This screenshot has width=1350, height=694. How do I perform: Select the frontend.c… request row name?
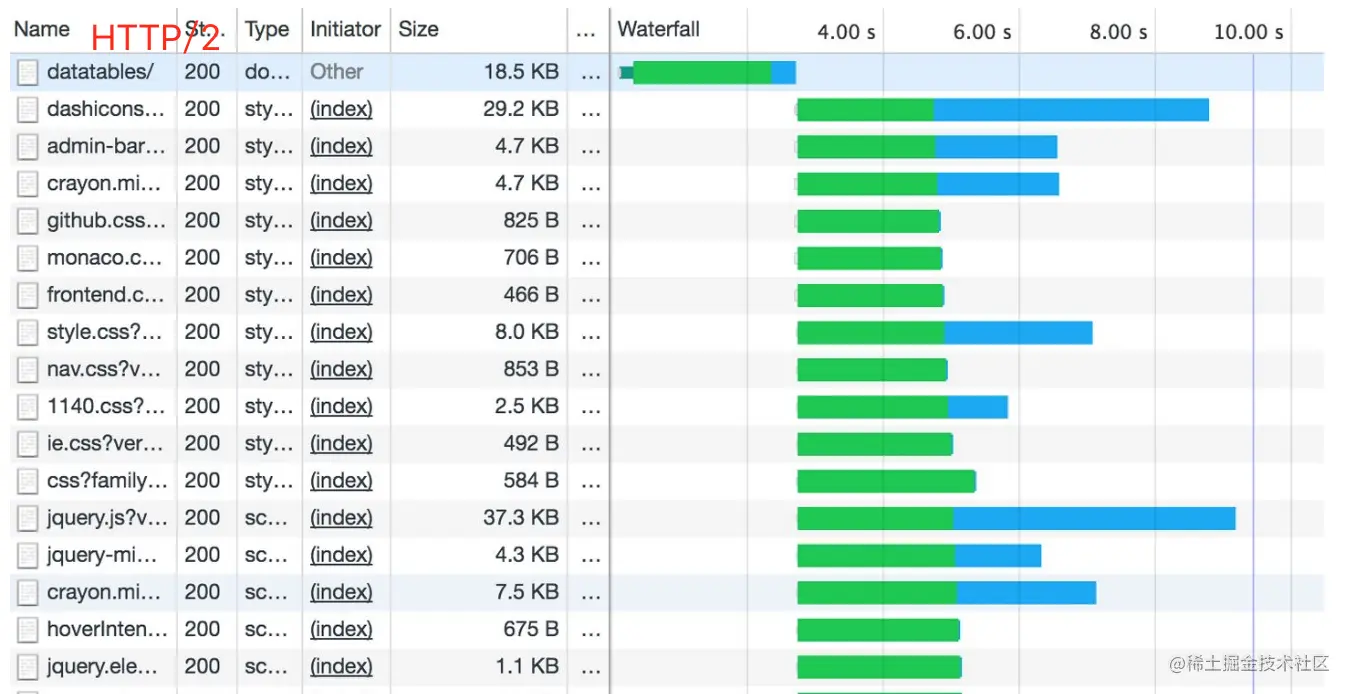pyautogui.click(x=105, y=295)
